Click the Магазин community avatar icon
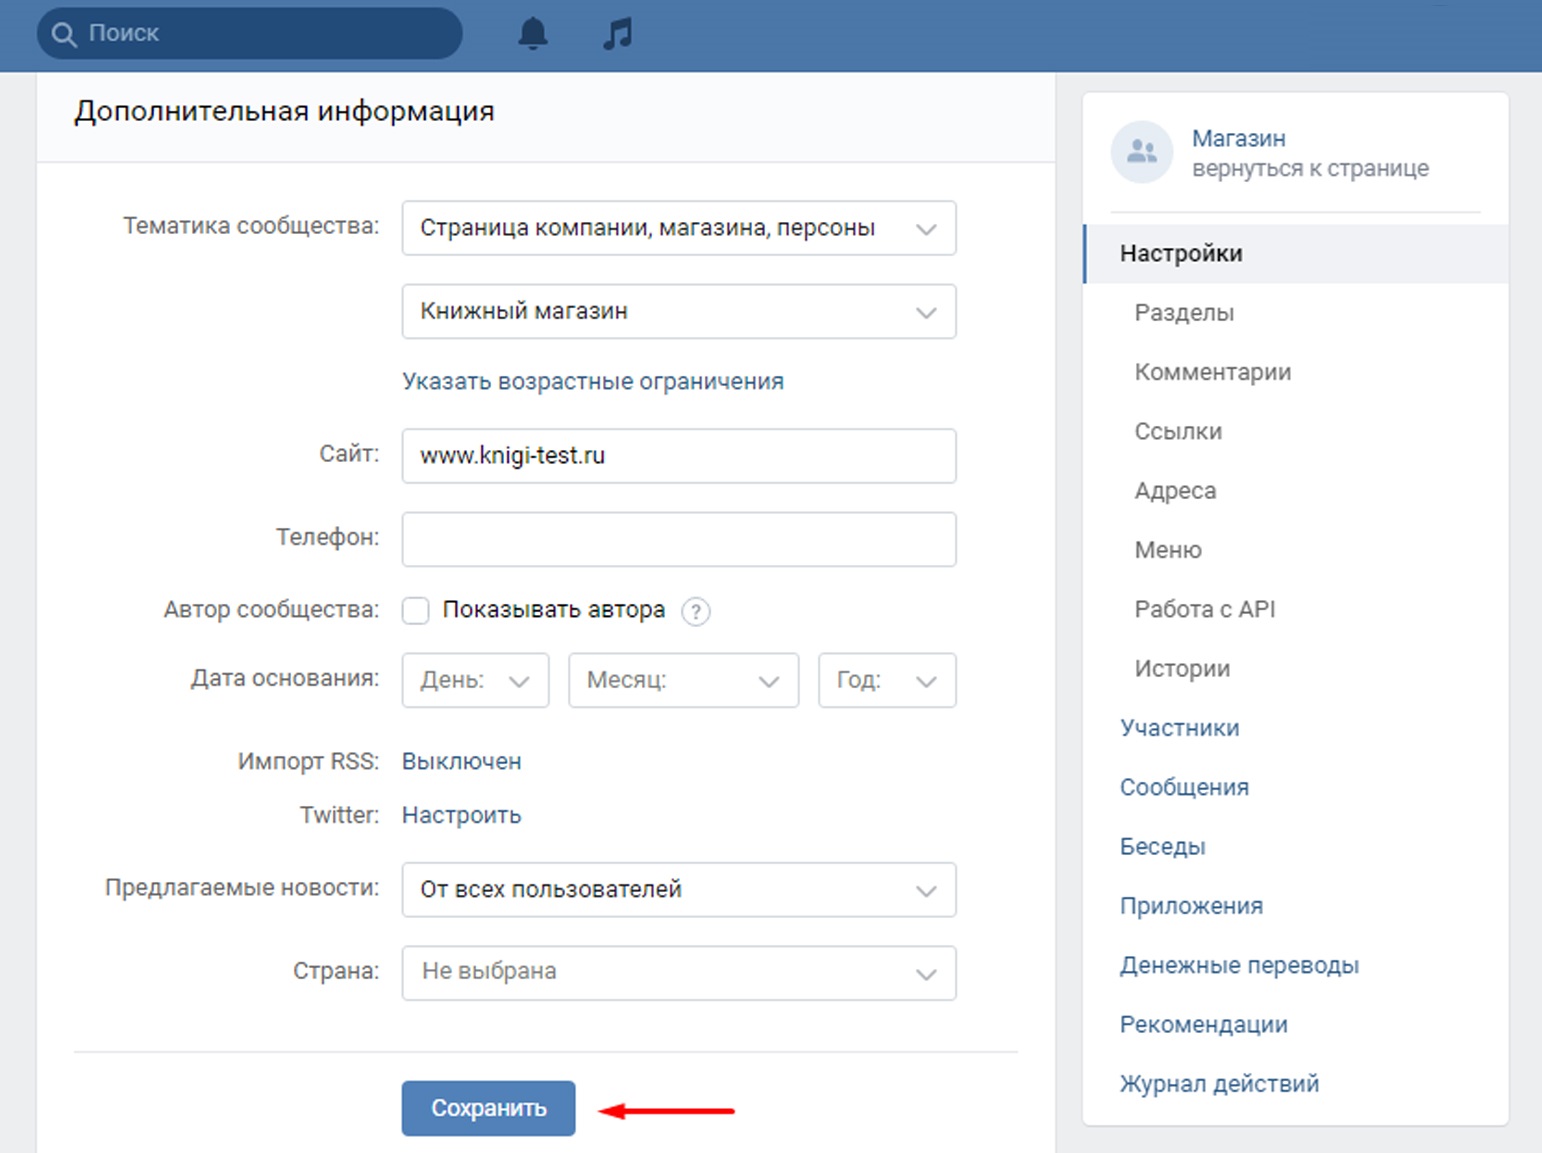1542x1153 pixels. (x=1141, y=152)
